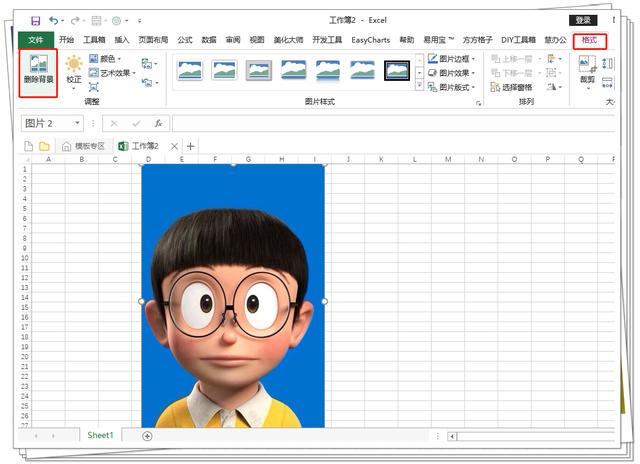
Task: Click 上移一层 (Bring Forward)
Action: (x=512, y=59)
